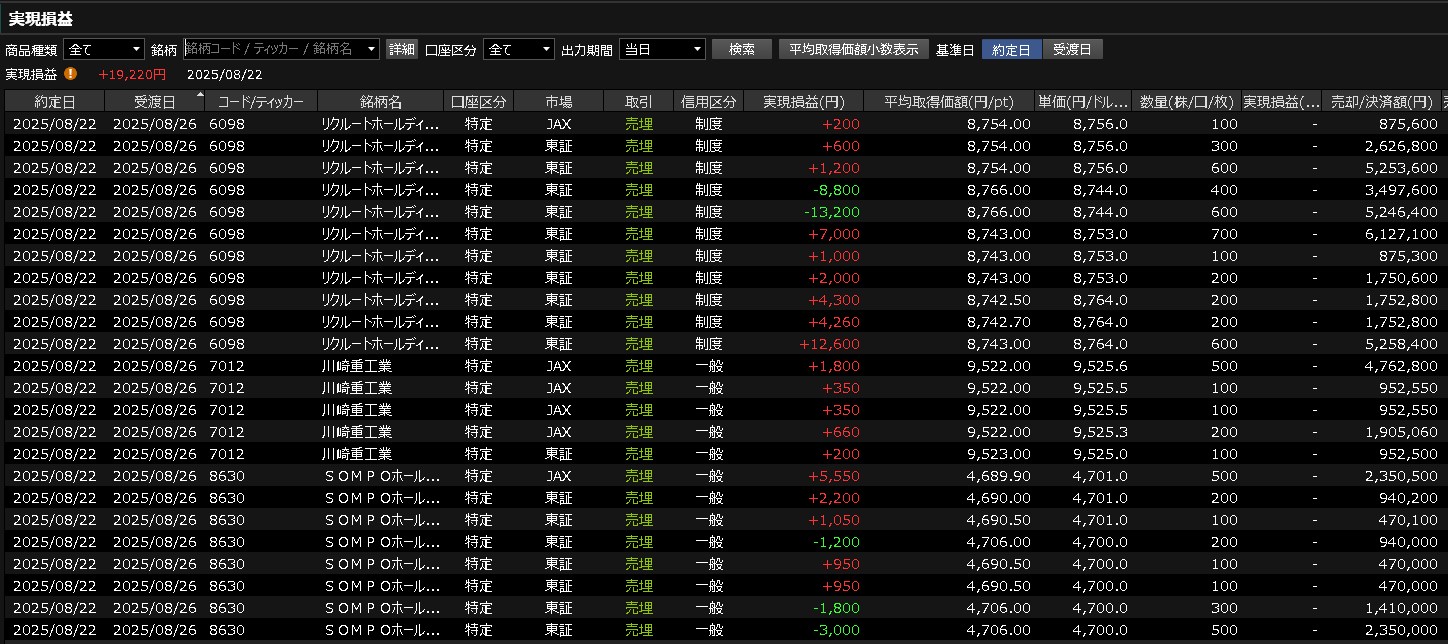1448x644 pixels.
Task: Select the 平均取得価額(円/pt) column header
Action: [x=948, y=101]
